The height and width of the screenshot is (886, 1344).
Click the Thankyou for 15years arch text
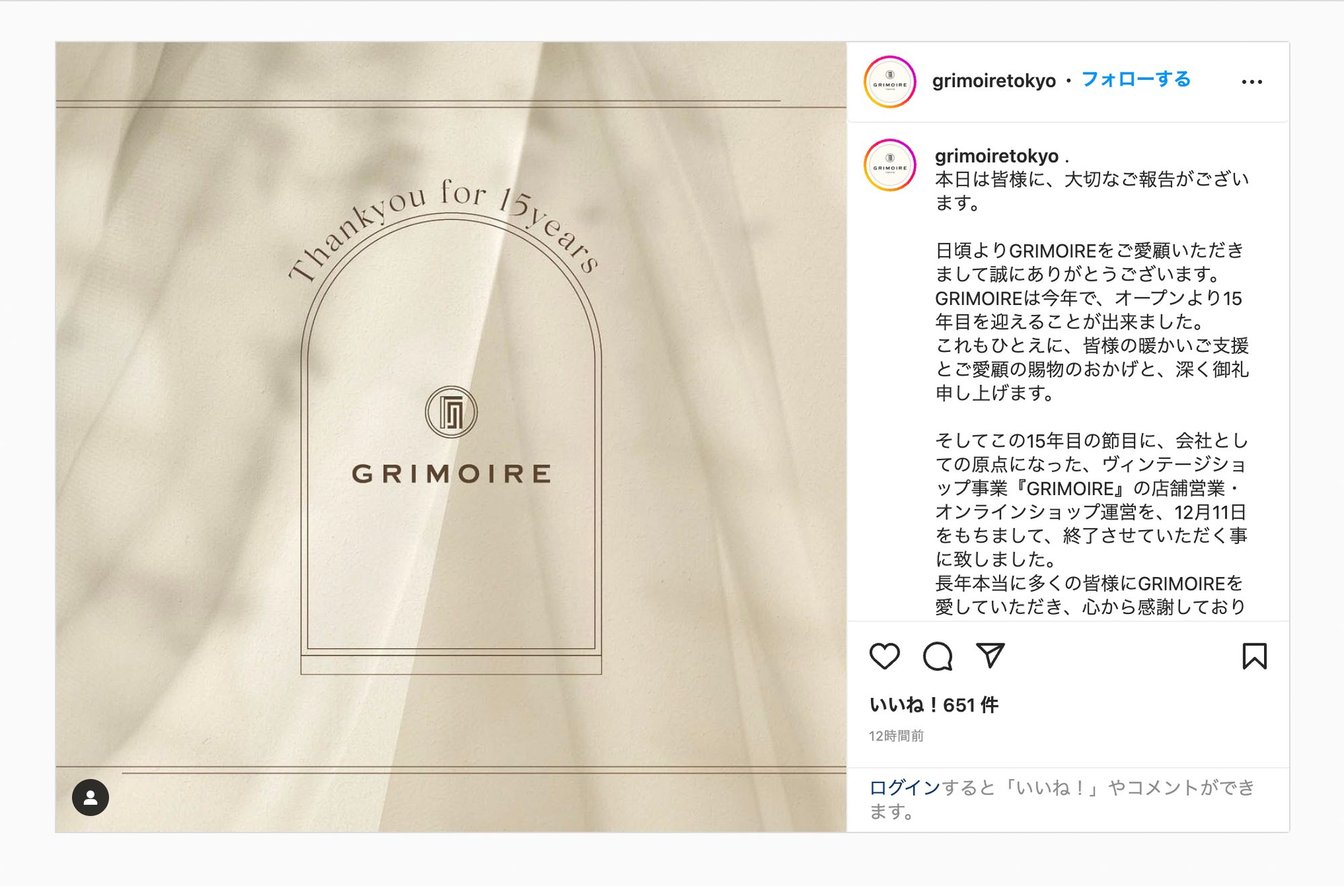click(445, 230)
